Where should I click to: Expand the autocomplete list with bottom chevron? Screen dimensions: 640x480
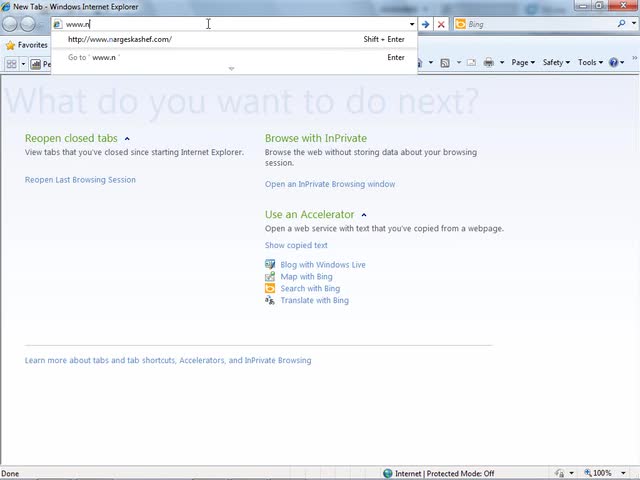(231, 69)
